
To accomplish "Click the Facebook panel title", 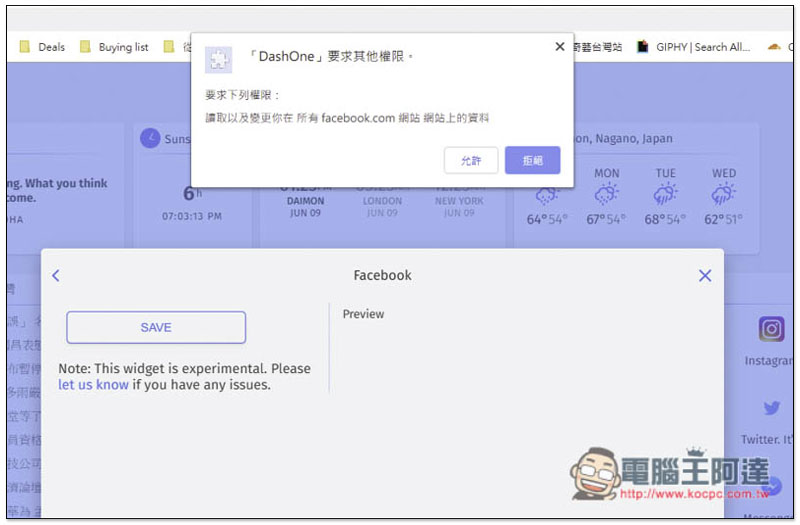I will tap(382, 275).
